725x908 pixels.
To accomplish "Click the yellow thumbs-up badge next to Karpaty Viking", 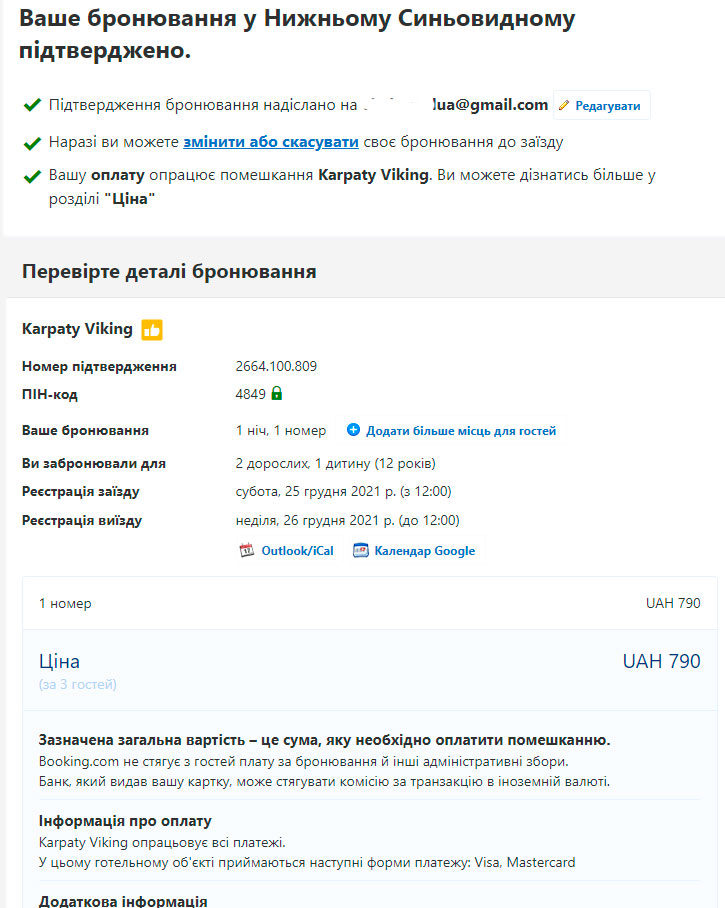I will click(x=152, y=329).
